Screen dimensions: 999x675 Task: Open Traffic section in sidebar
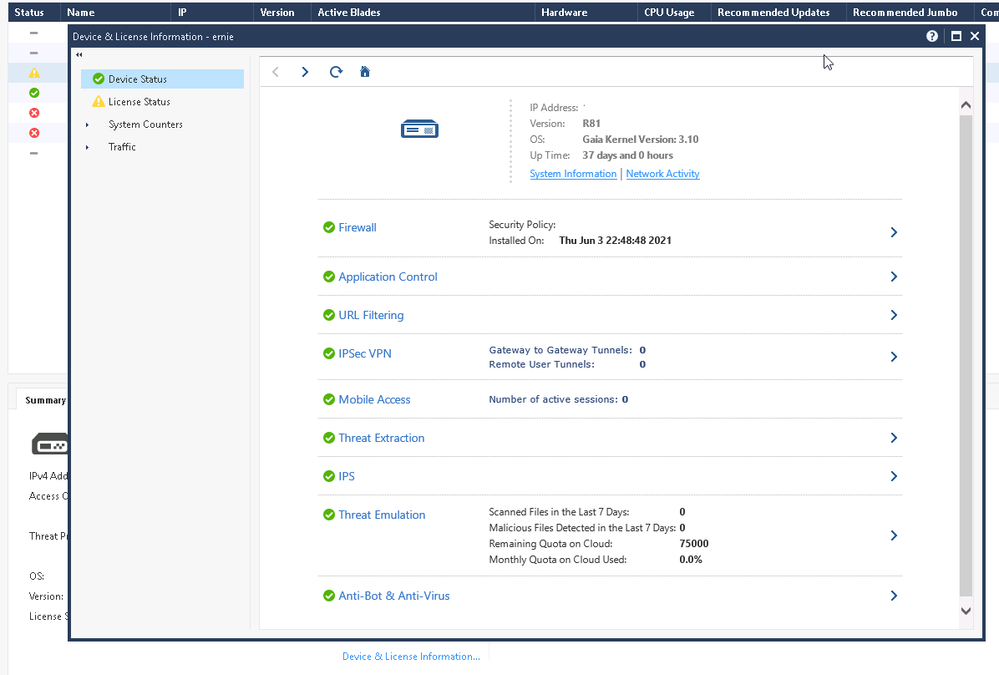click(122, 147)
